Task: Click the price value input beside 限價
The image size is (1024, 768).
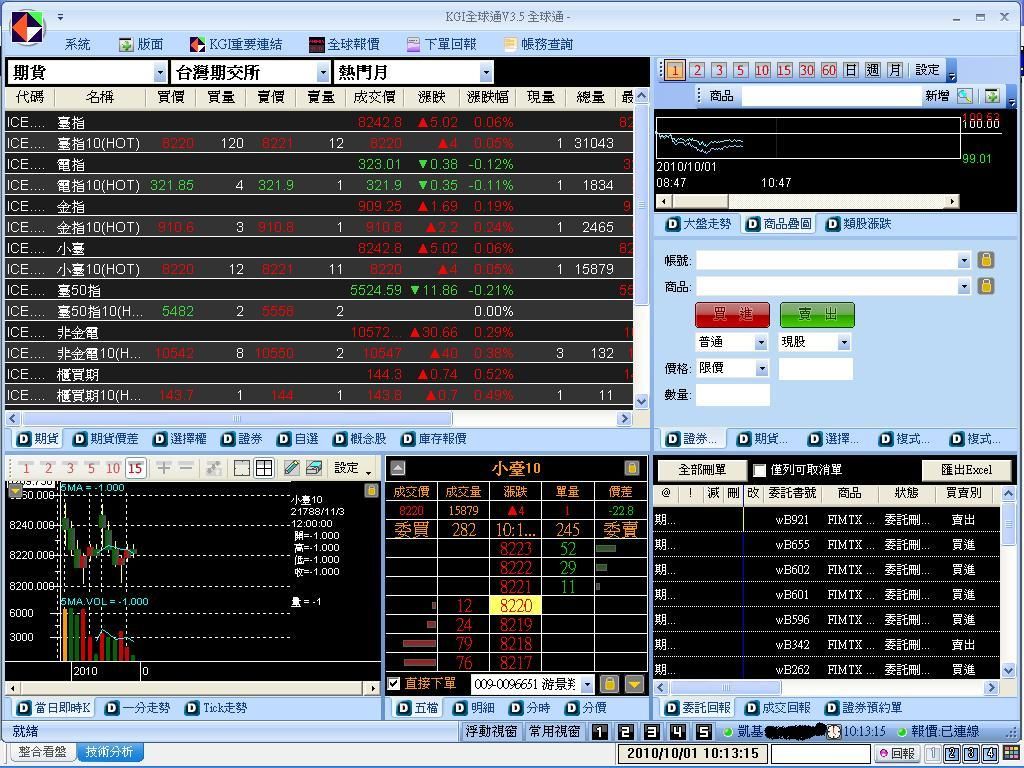Action: click(816, 368)
